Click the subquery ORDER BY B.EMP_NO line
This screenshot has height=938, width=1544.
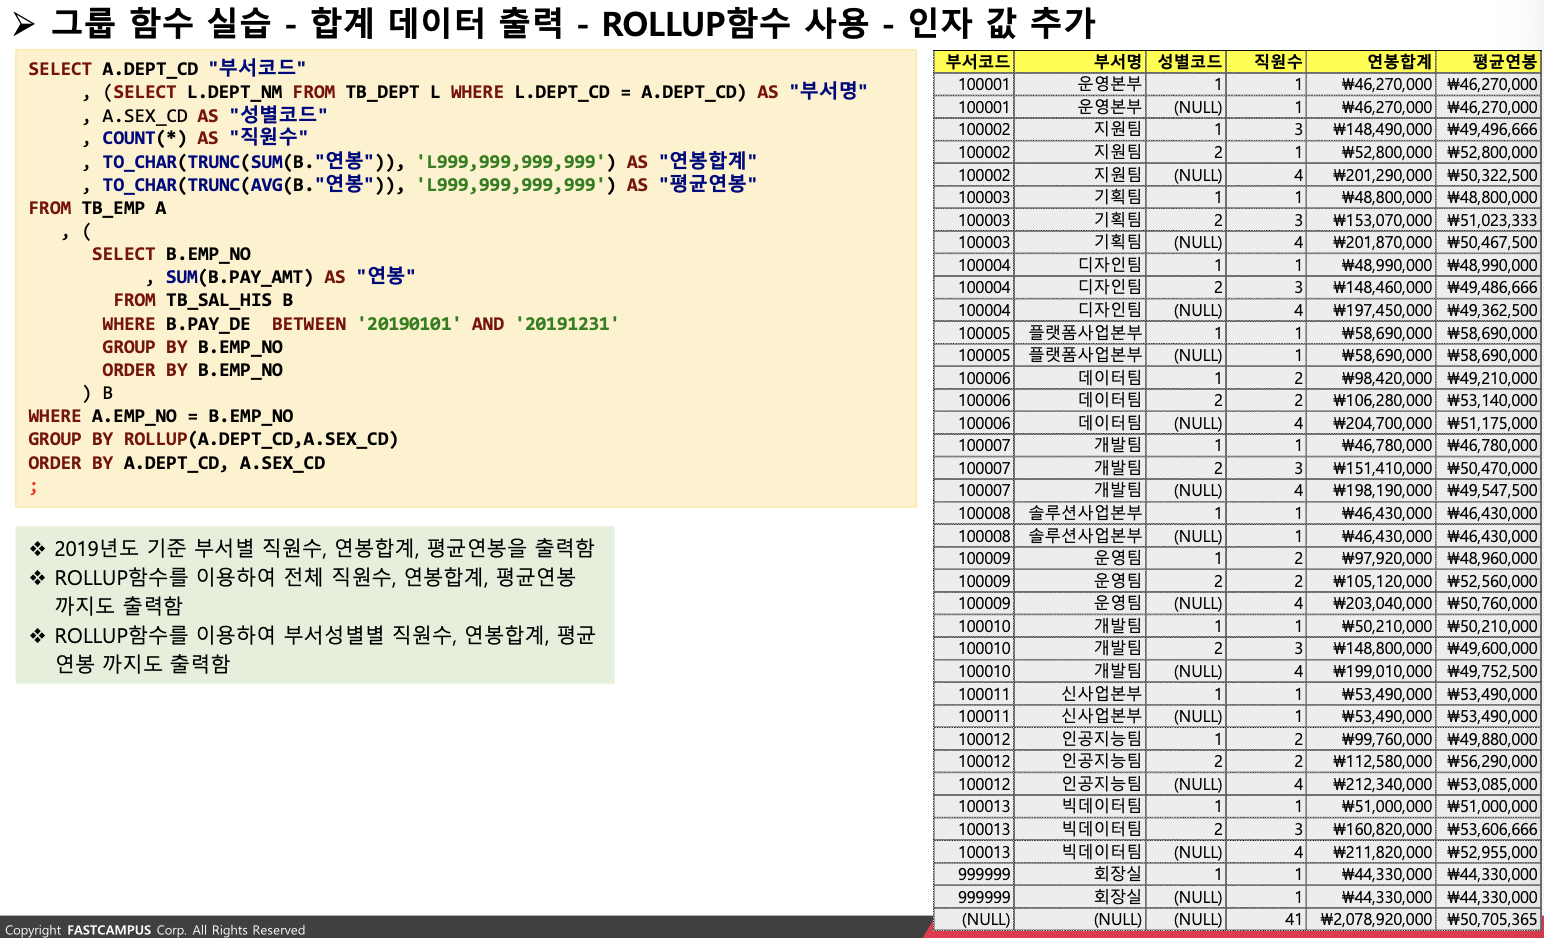(192, 370)
